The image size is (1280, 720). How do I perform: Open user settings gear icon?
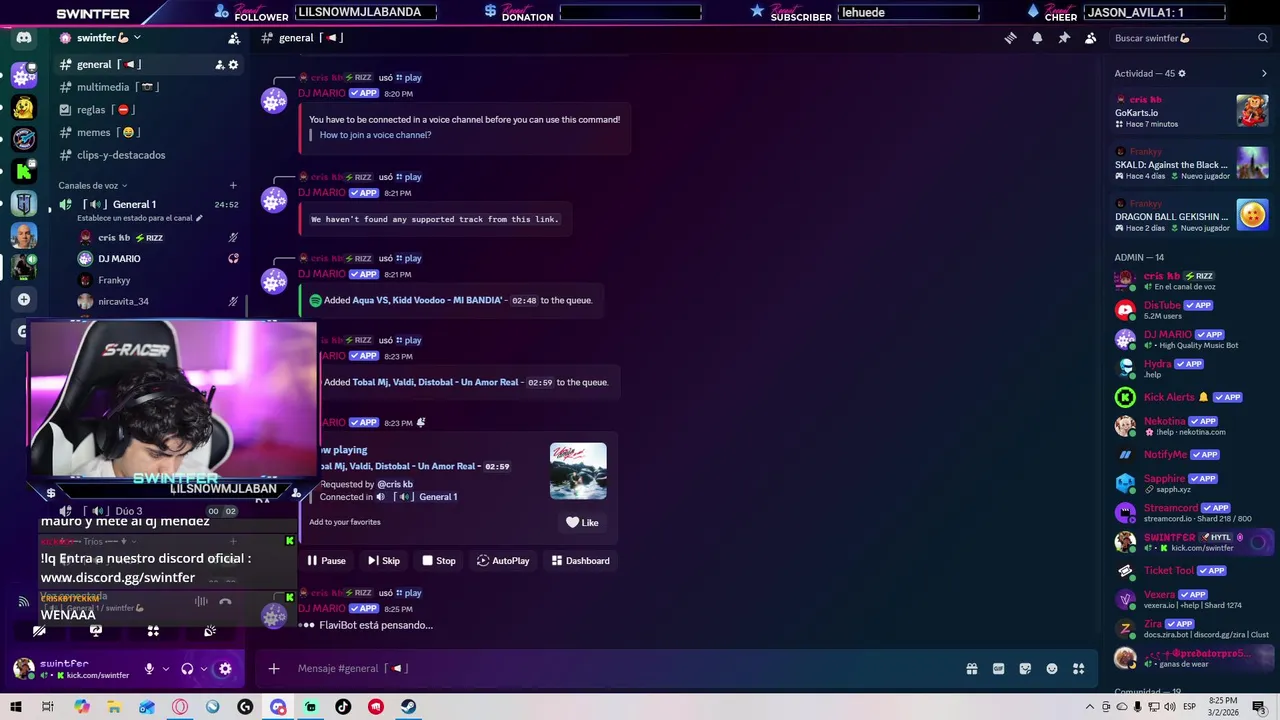point(225,669)
